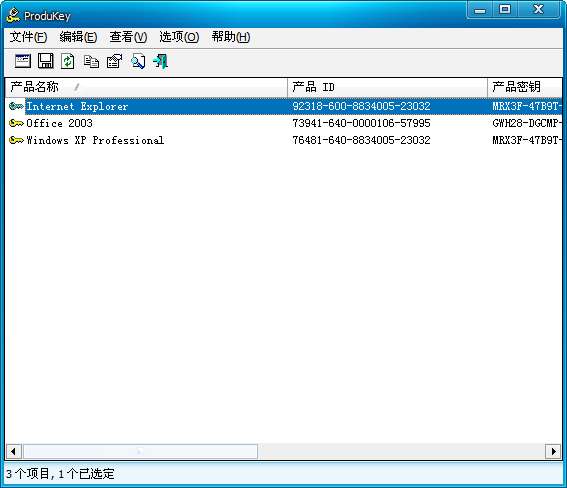The width and height of the screenshot is (567, 488).
Task: Click the Select Source toolbar icon
Action: (23, 61)
